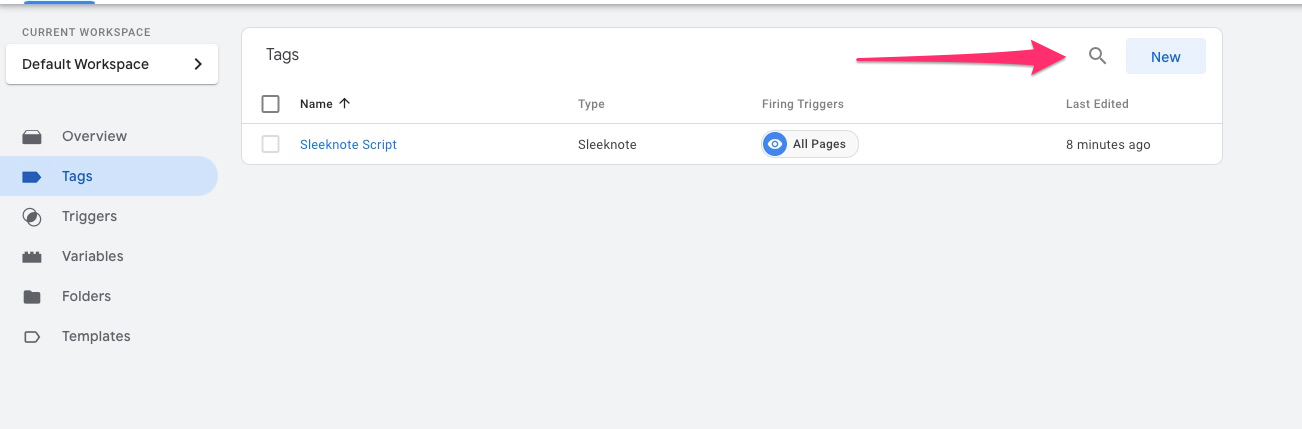
Task: Toggle the sort arrow beside Name column
Action: [345, 103]
